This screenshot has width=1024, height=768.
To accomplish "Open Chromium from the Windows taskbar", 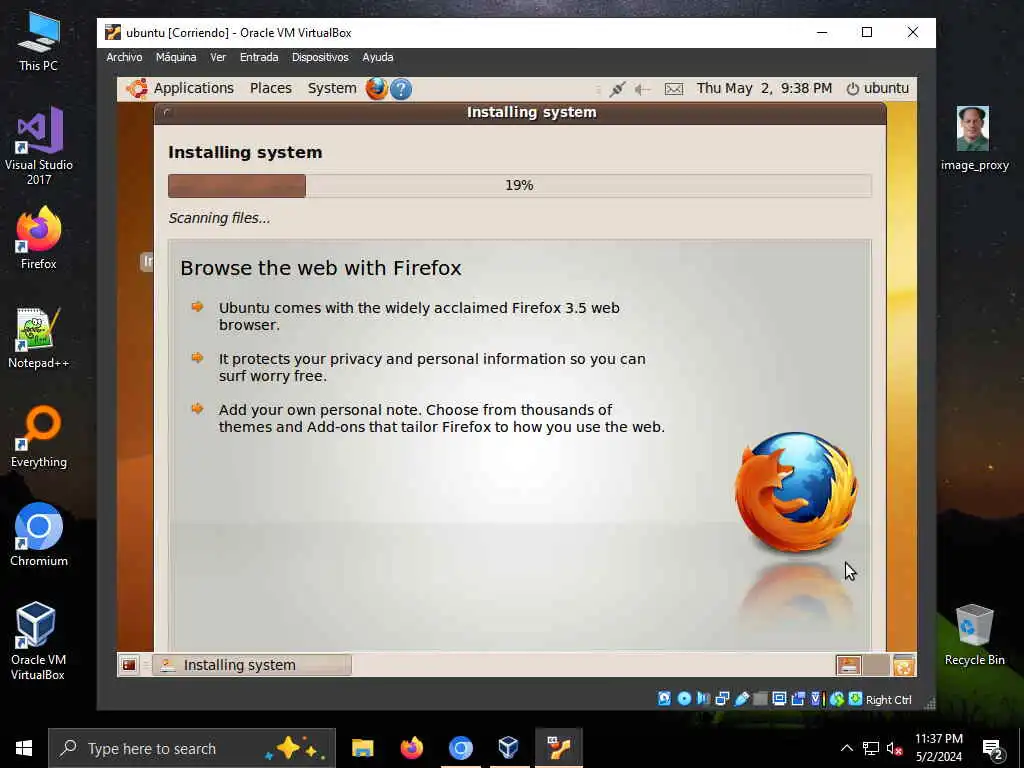I will [460, 748].
